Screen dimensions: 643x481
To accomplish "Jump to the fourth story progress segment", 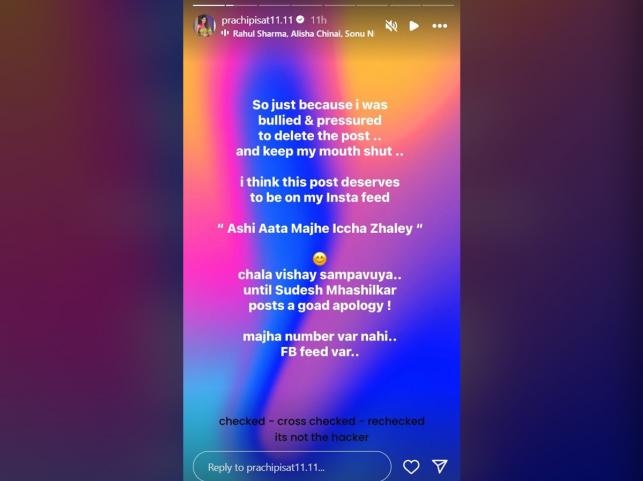I will point(307,5).
